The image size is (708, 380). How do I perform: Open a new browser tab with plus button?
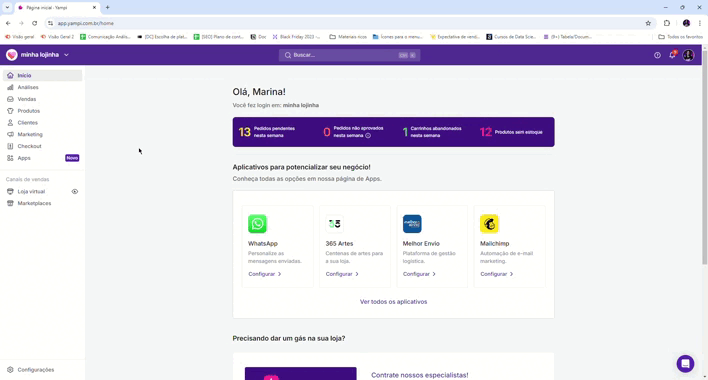click(107, 7)
